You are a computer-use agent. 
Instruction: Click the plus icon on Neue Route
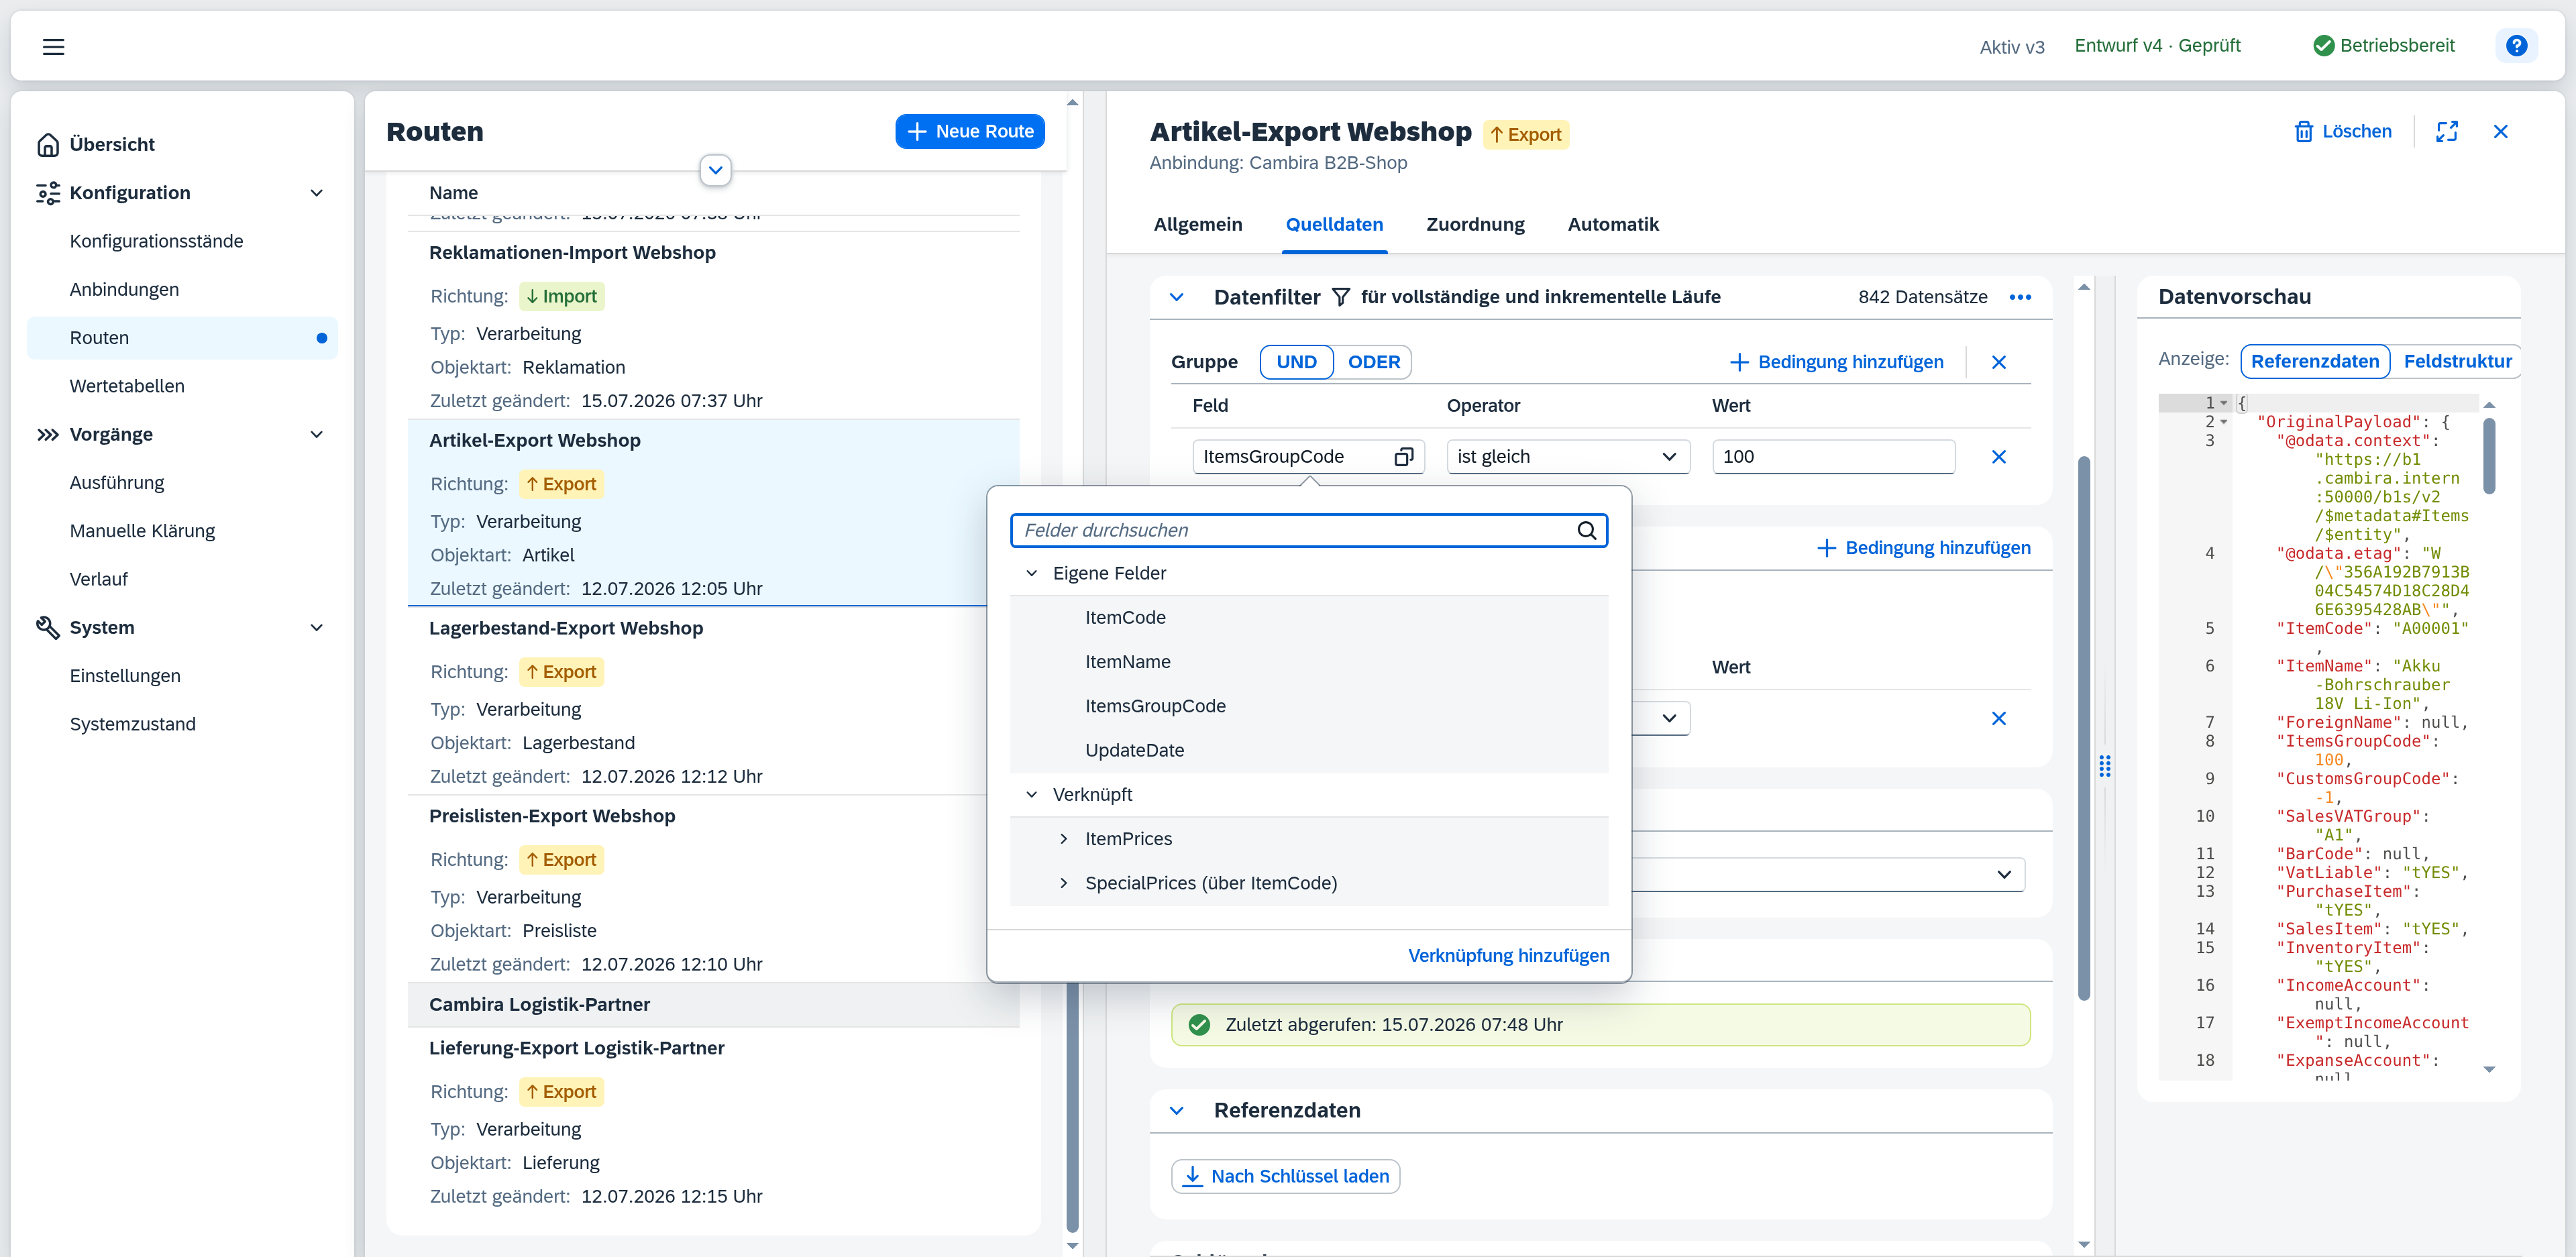tap(917, 132)
